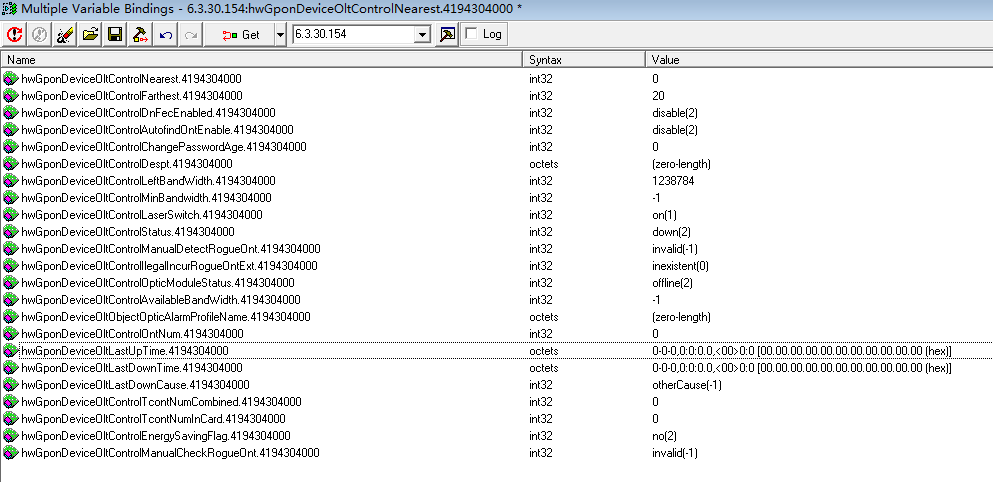The height and width of the screenshot is (482, 993).
Task: Click the clear bindings brush icon
Action: coord(66,35)
